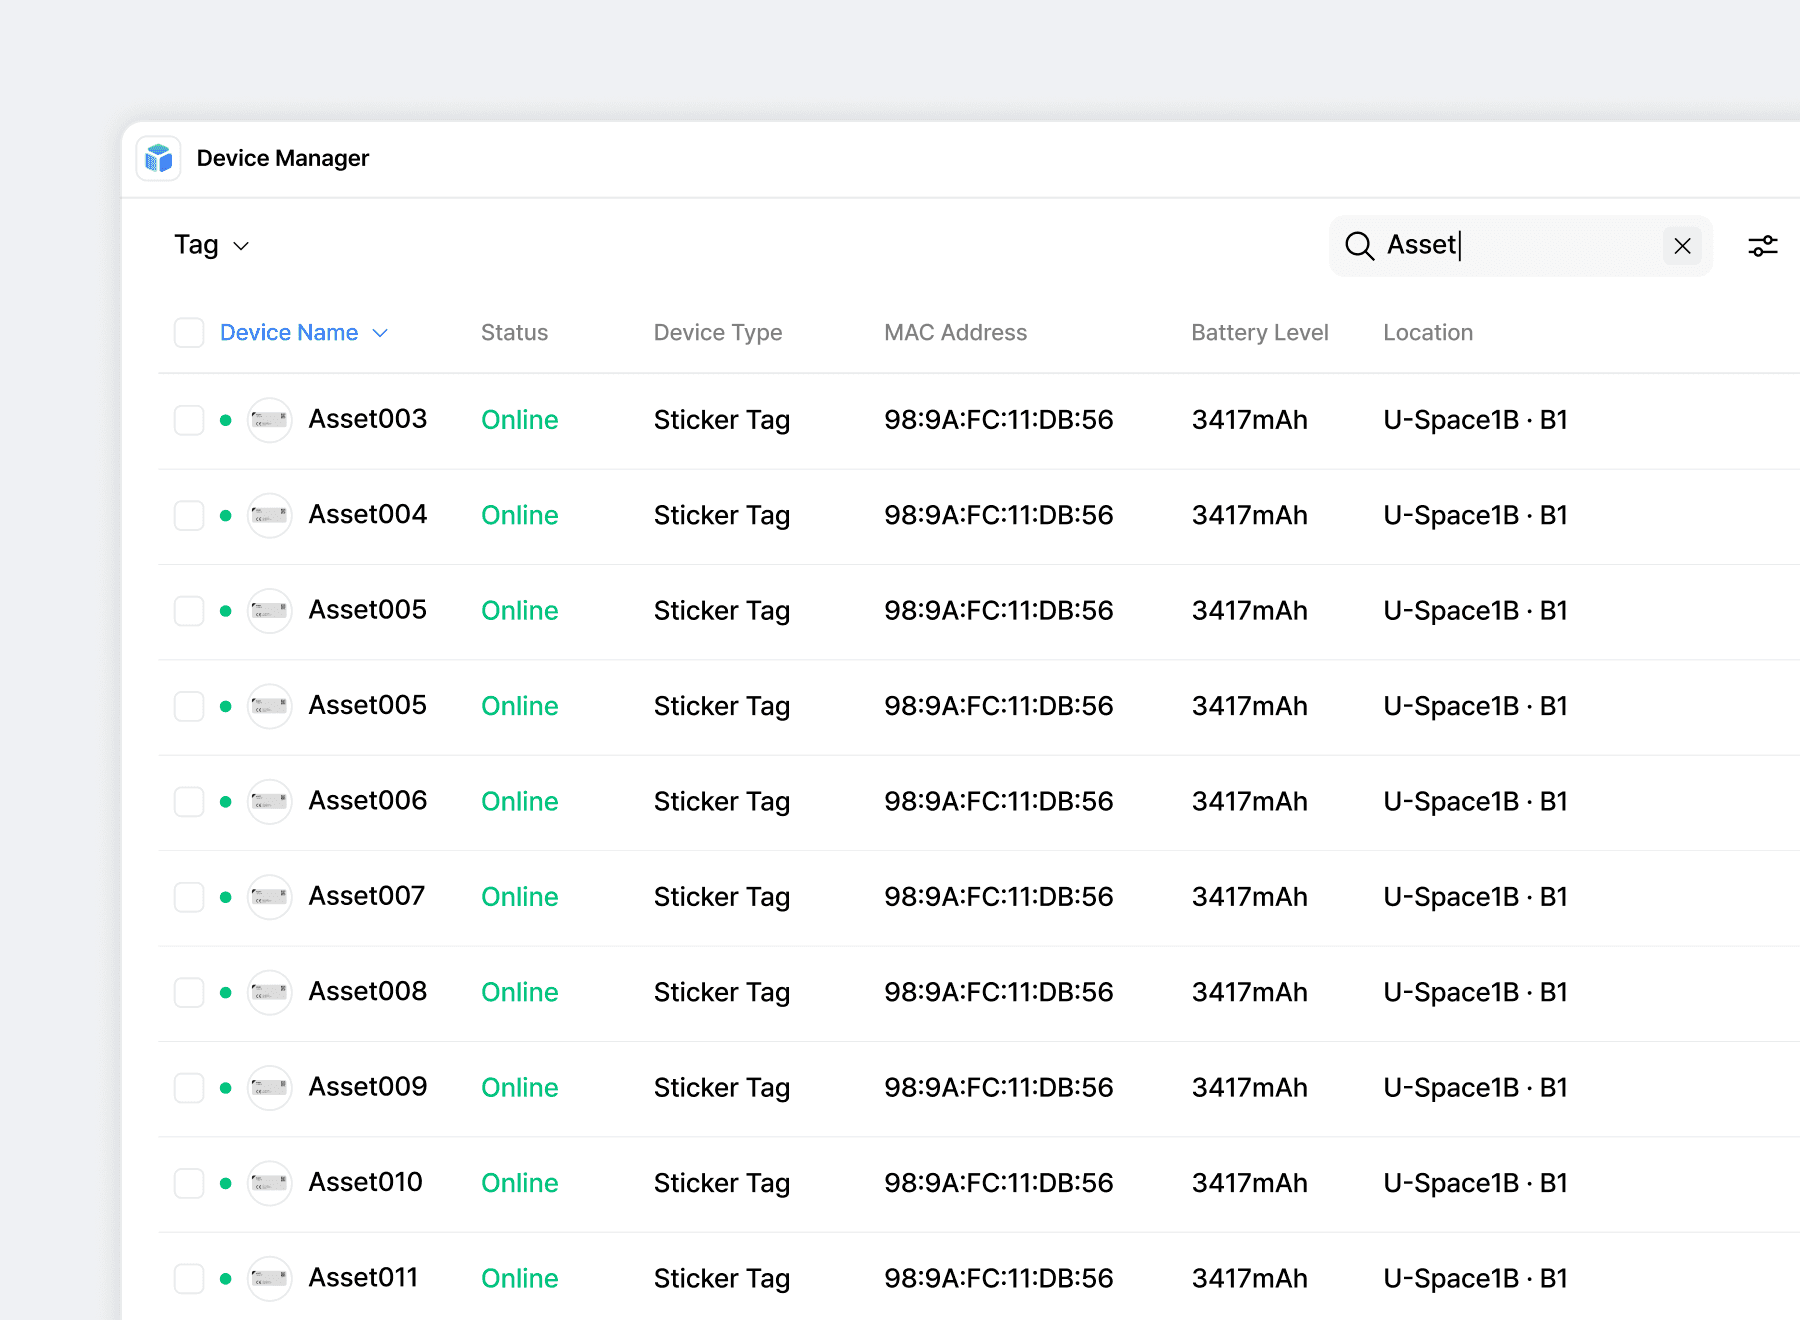This screenshot has height=1320, width=1800.
Task: Select the Asset008 row checkbox
Action: click(x=189, y=993)
